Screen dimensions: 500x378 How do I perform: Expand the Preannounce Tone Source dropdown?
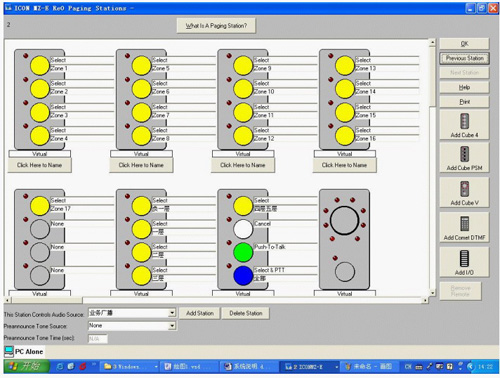coord(172,326)
